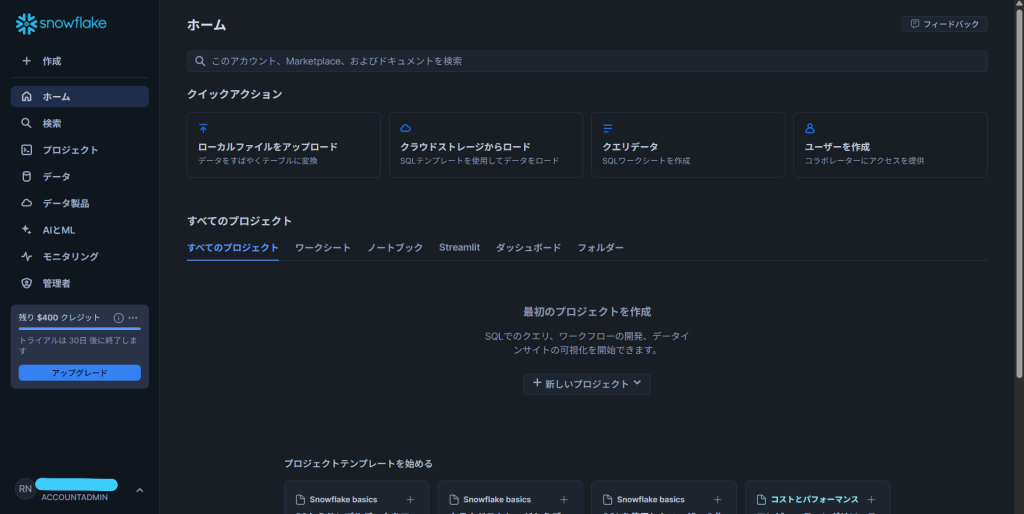Click the plus icon next to 作成
1024x514 pixels.
(x=26, y=61)
